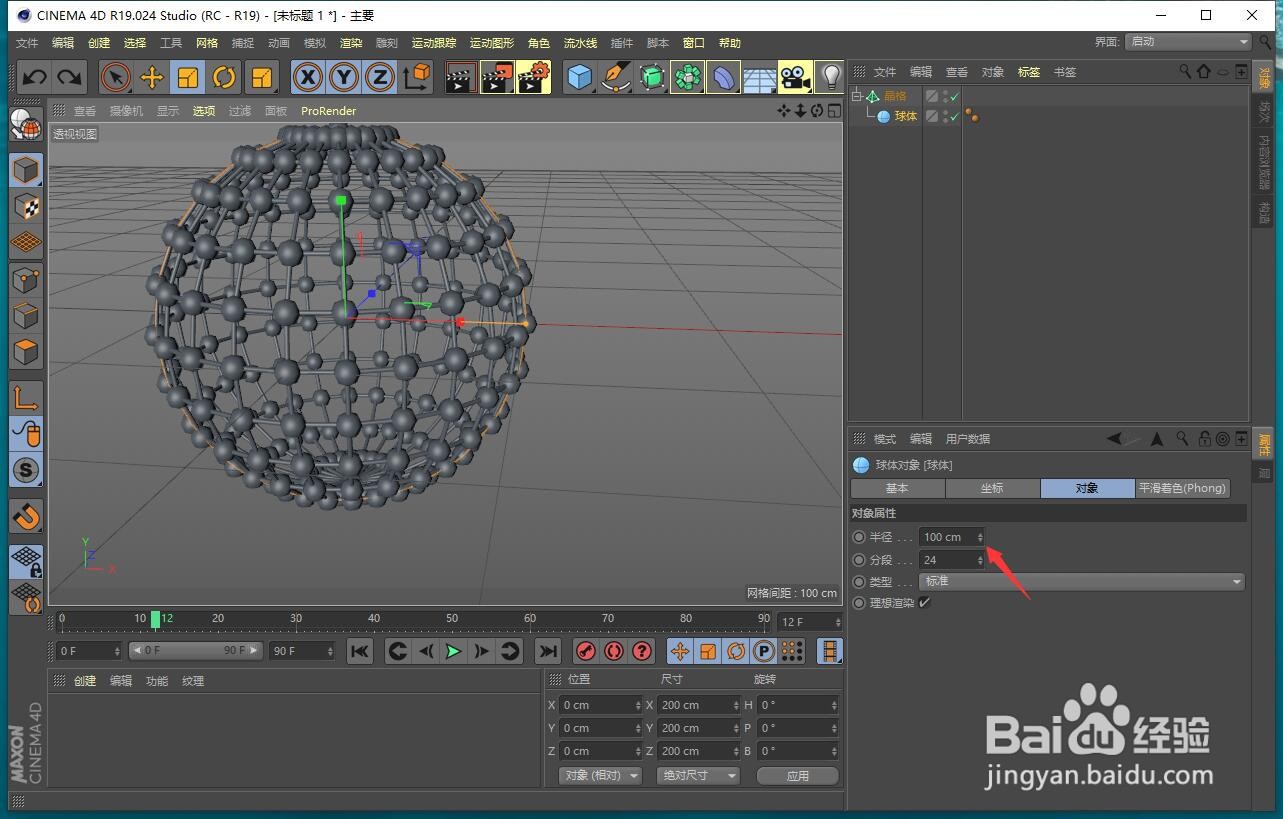Switch to Texture mode icon
Viewport: 1283px width, 819px height.
pyautogui.click(x=26, y=207)
